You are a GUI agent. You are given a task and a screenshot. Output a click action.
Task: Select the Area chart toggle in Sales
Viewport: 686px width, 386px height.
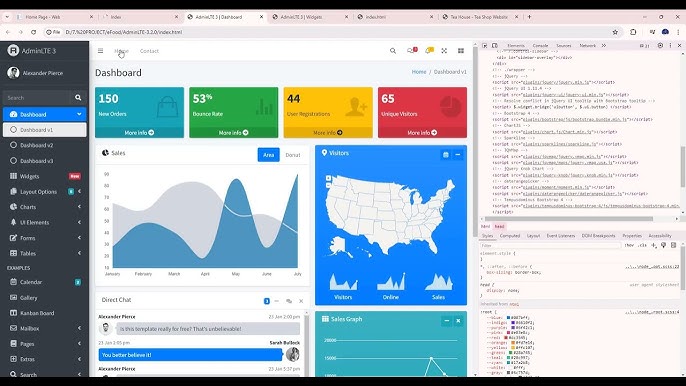[x=269, y=155]
